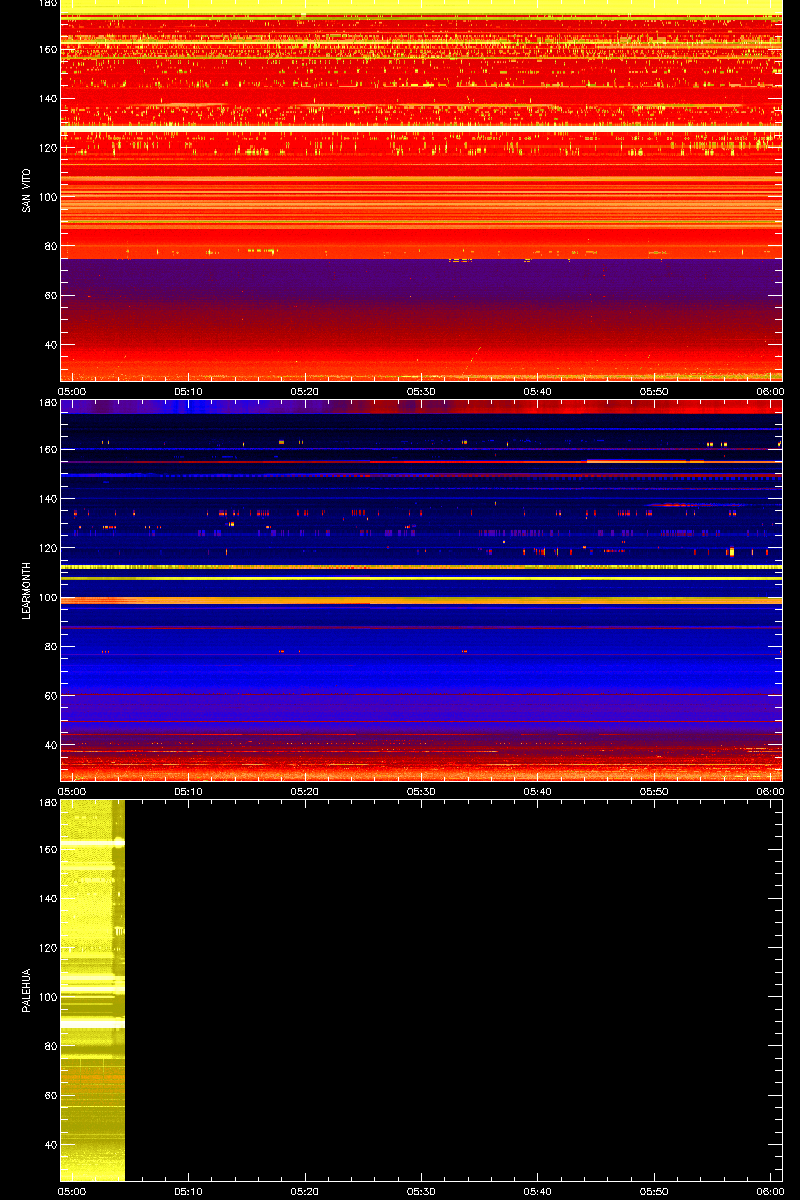The image size is (800, 1200).
Task: Click the 120 tick on Learmonth axis
Action: [47, 547]
